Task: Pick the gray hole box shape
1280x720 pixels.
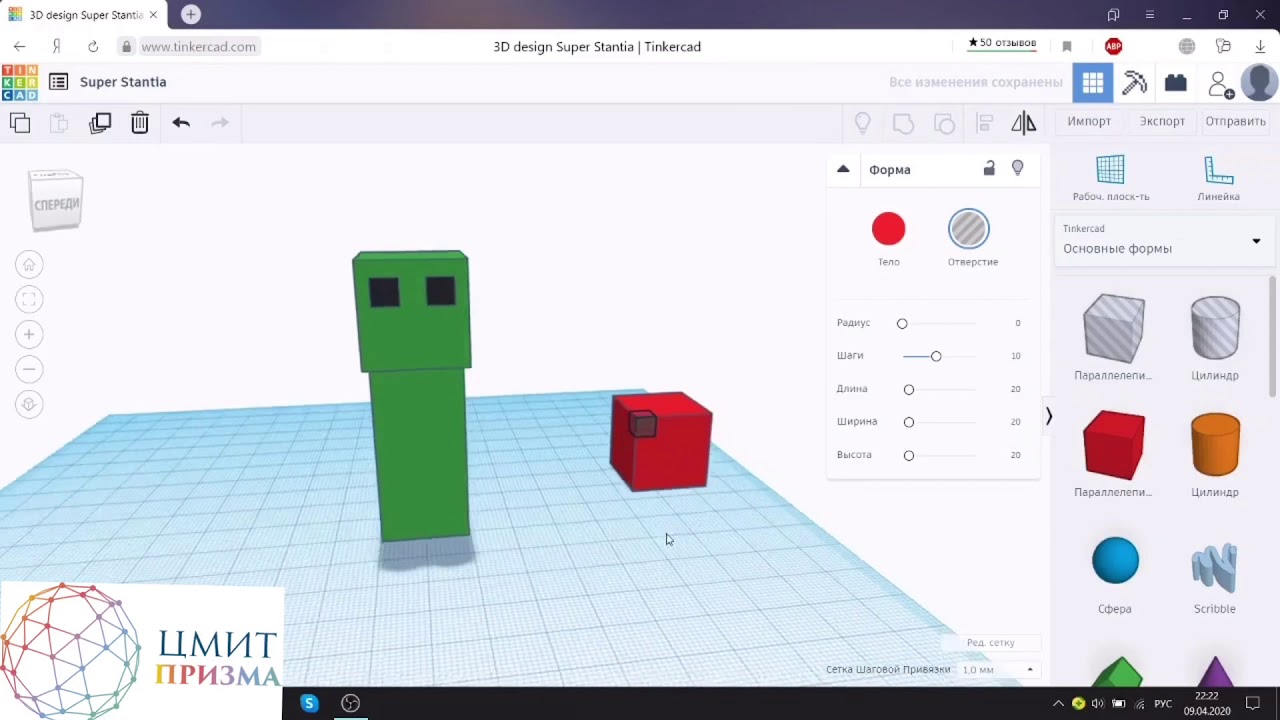Action: (x=1113, y=329)
